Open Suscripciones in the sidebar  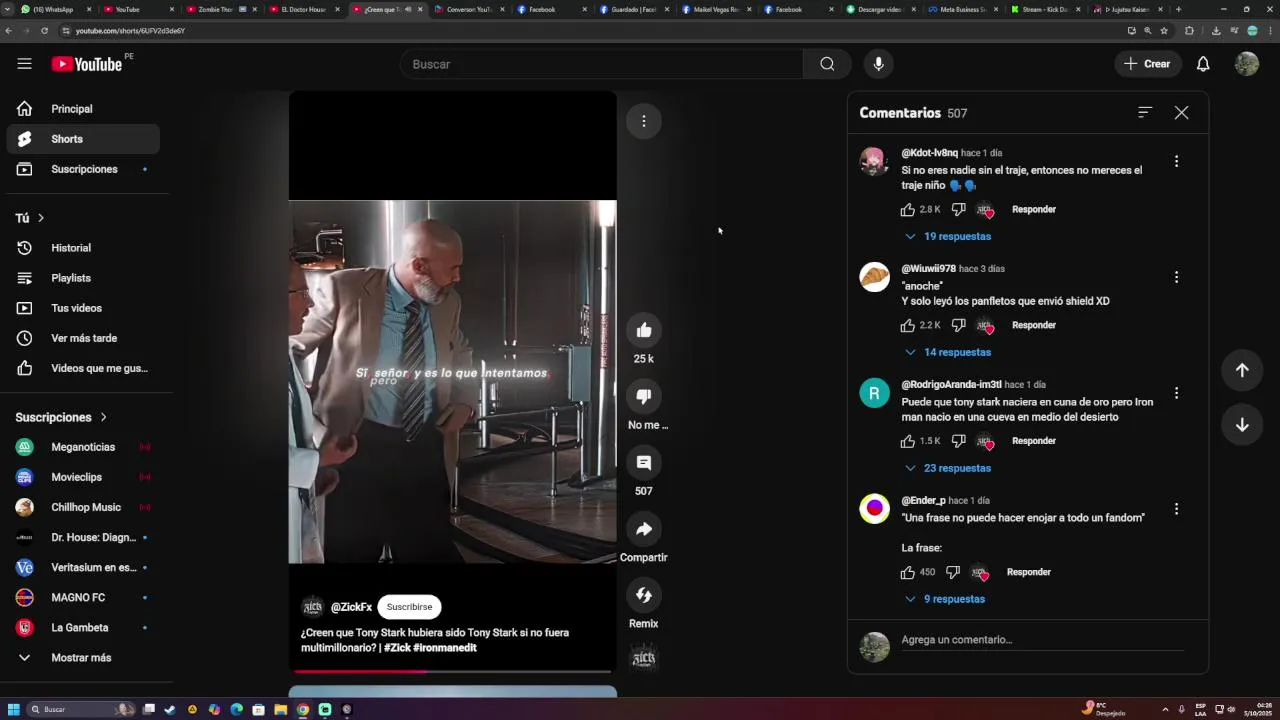[x=82, y=169]
